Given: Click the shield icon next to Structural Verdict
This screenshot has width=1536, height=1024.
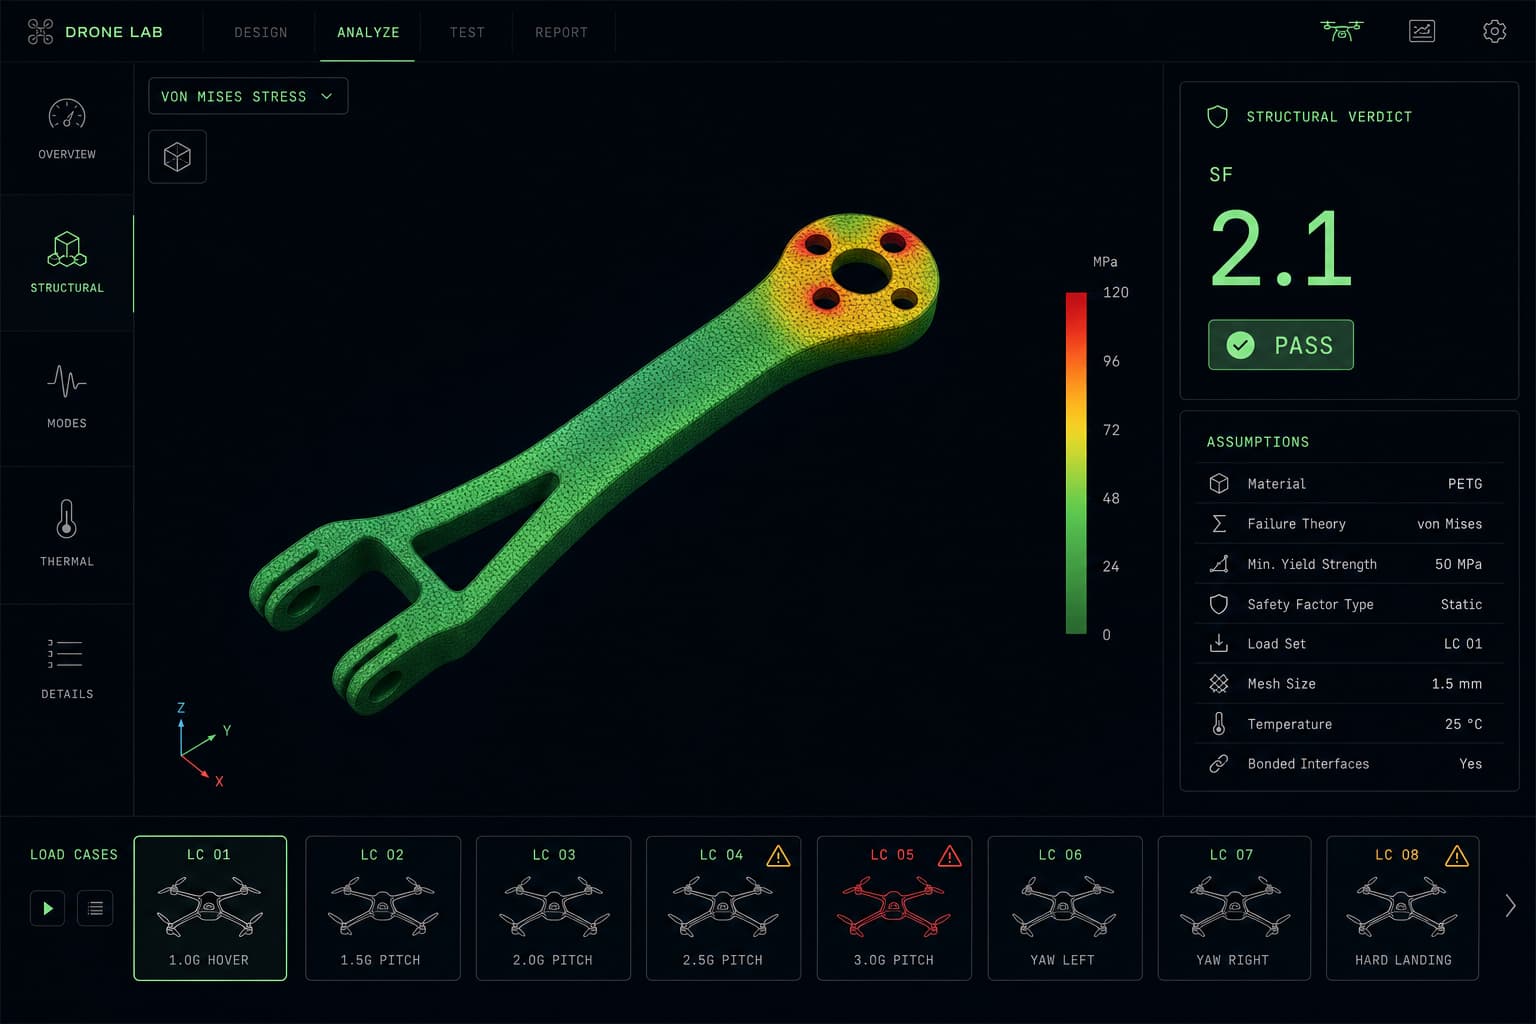Looking at the screenshot, I should click(x=1217, y=117).
